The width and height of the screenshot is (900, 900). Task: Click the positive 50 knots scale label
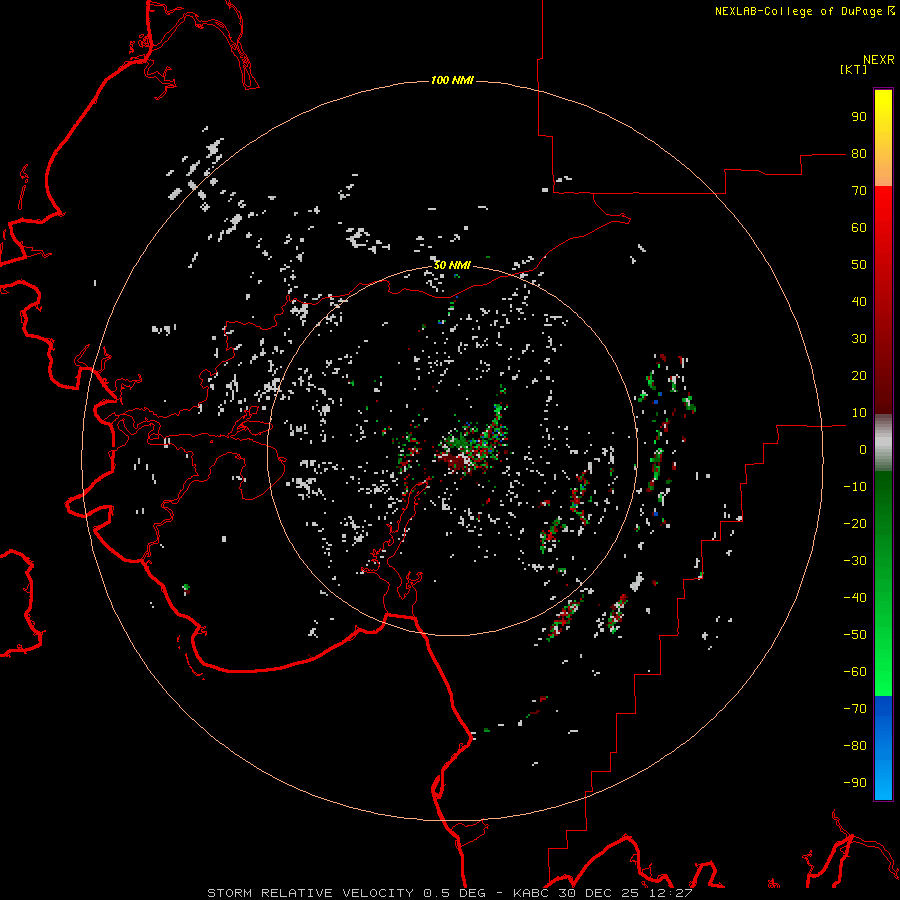click(x=859, y=265)
